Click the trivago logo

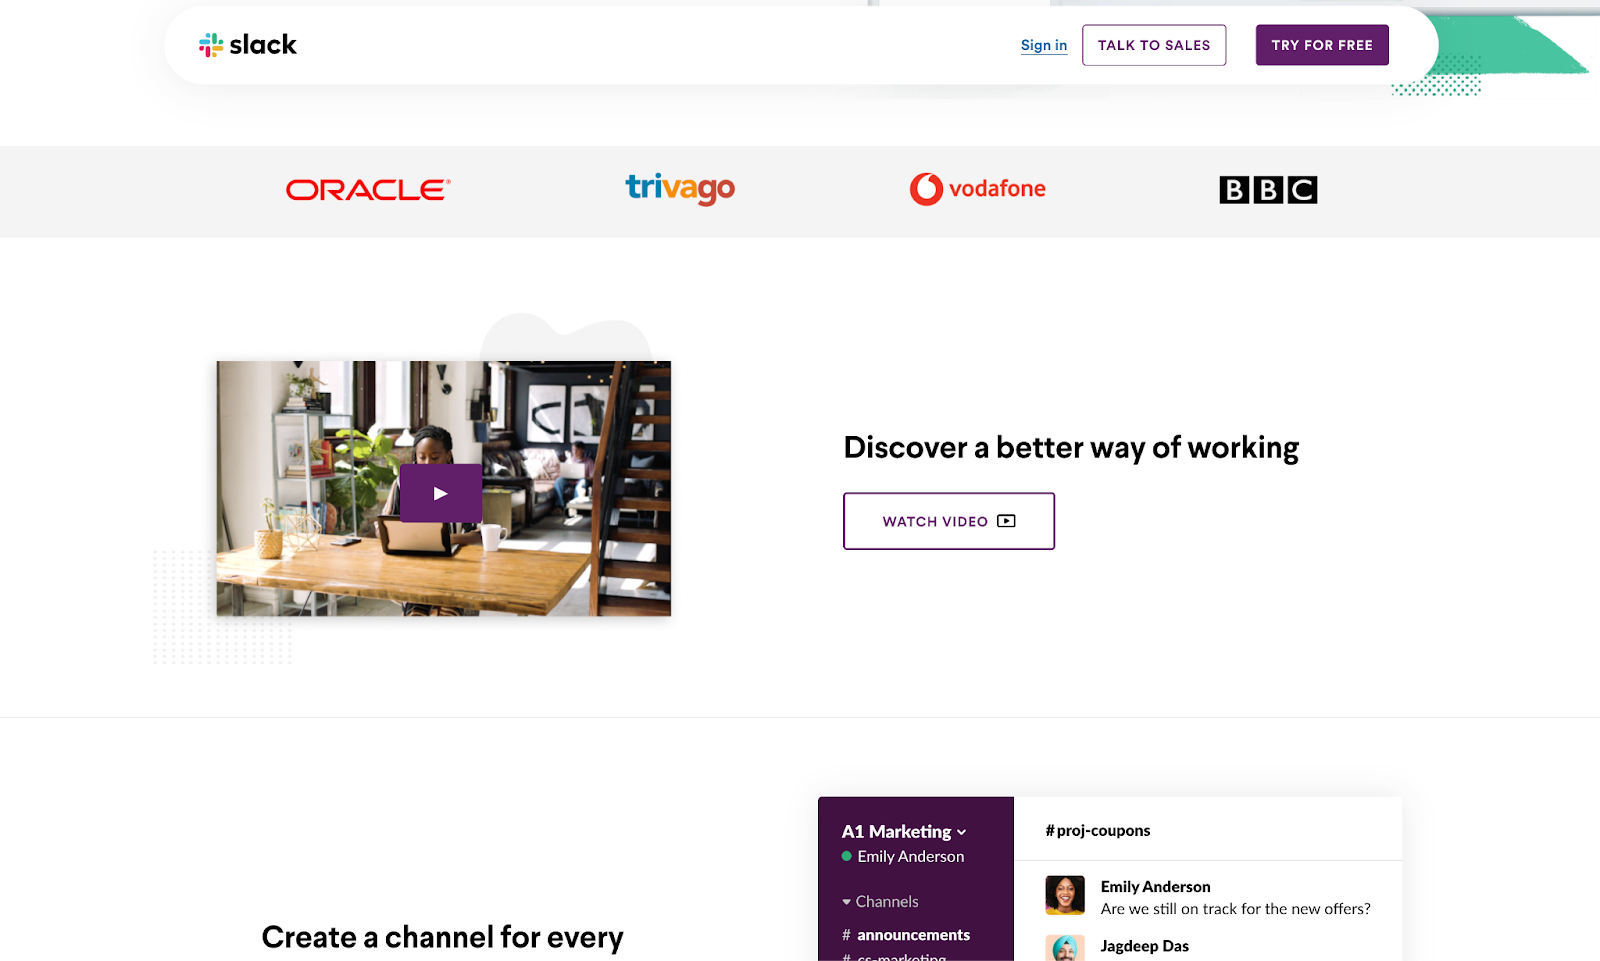click(x=680, y=188)
